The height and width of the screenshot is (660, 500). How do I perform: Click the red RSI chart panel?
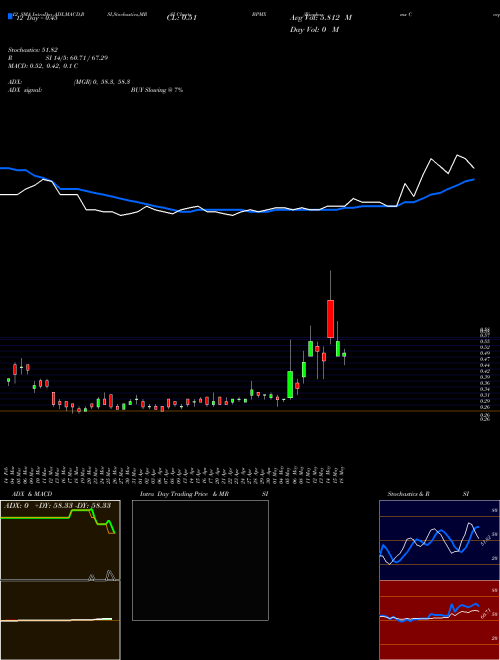point(439,620)
